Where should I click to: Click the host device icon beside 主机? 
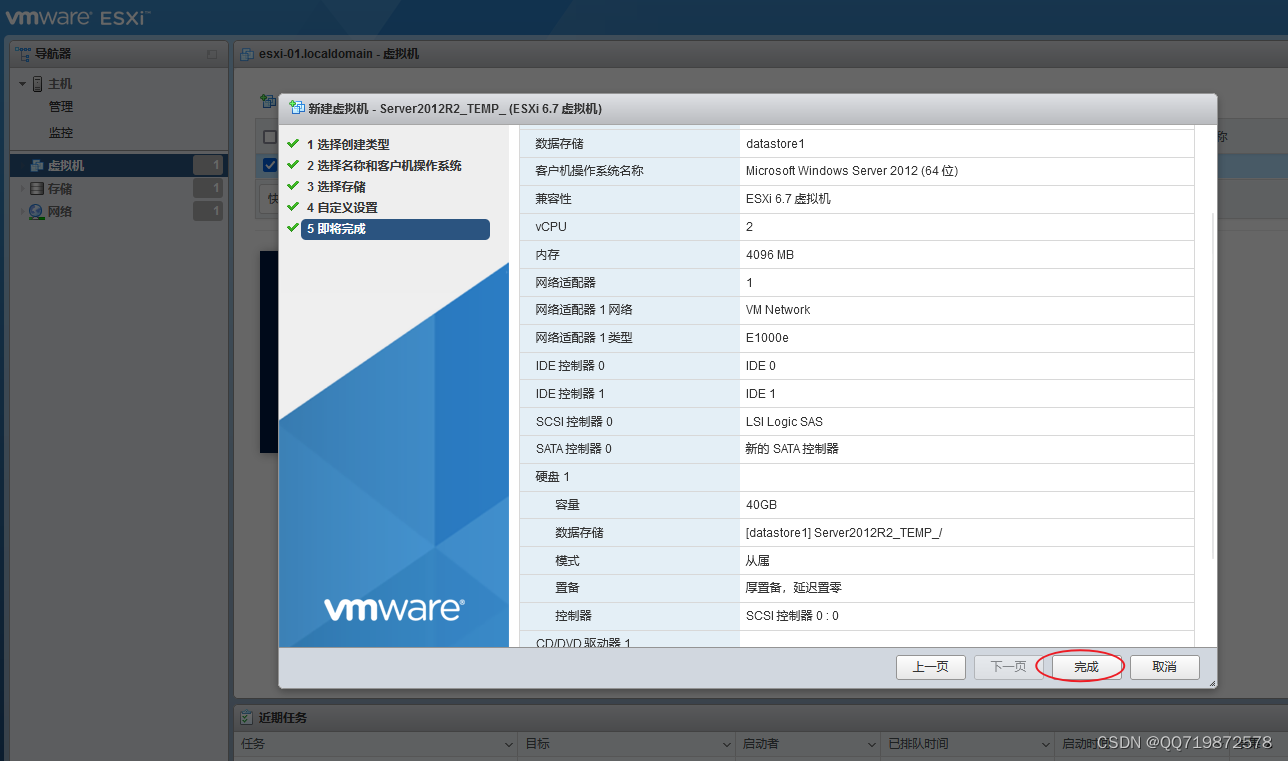[x=38, y=84]
